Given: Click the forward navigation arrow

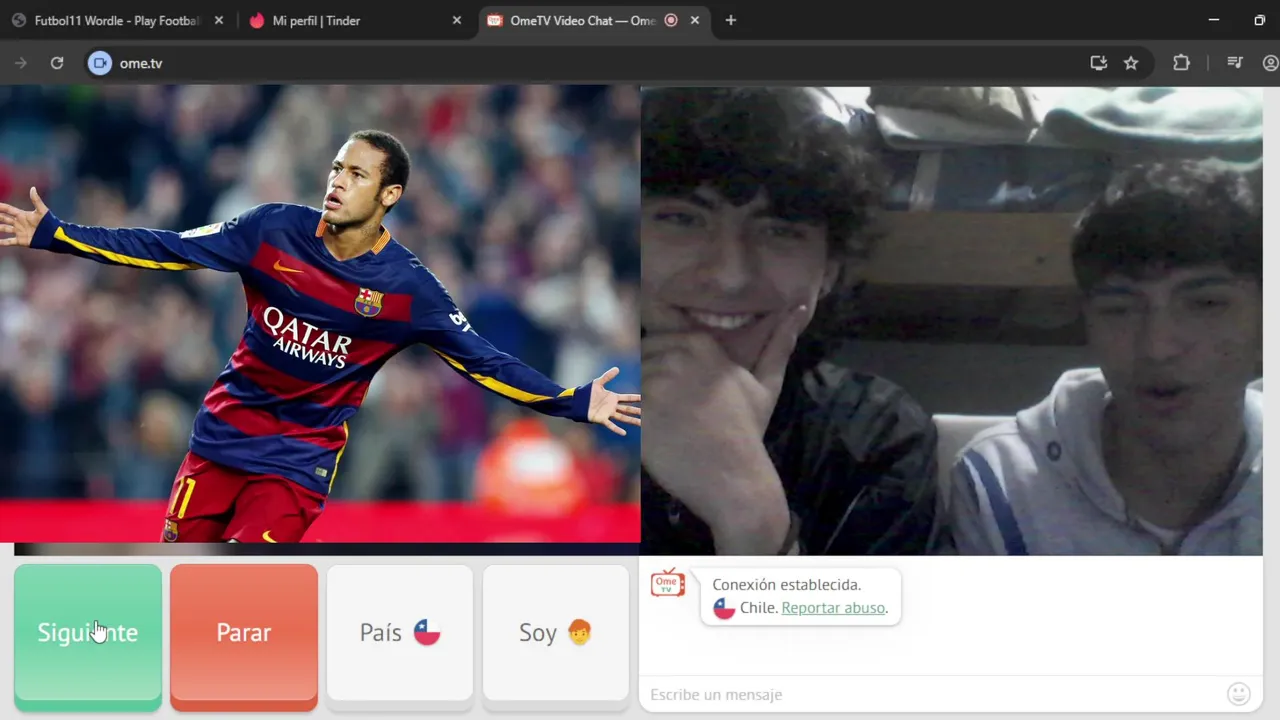Looking at the screenshot, I should click(21, 63).
